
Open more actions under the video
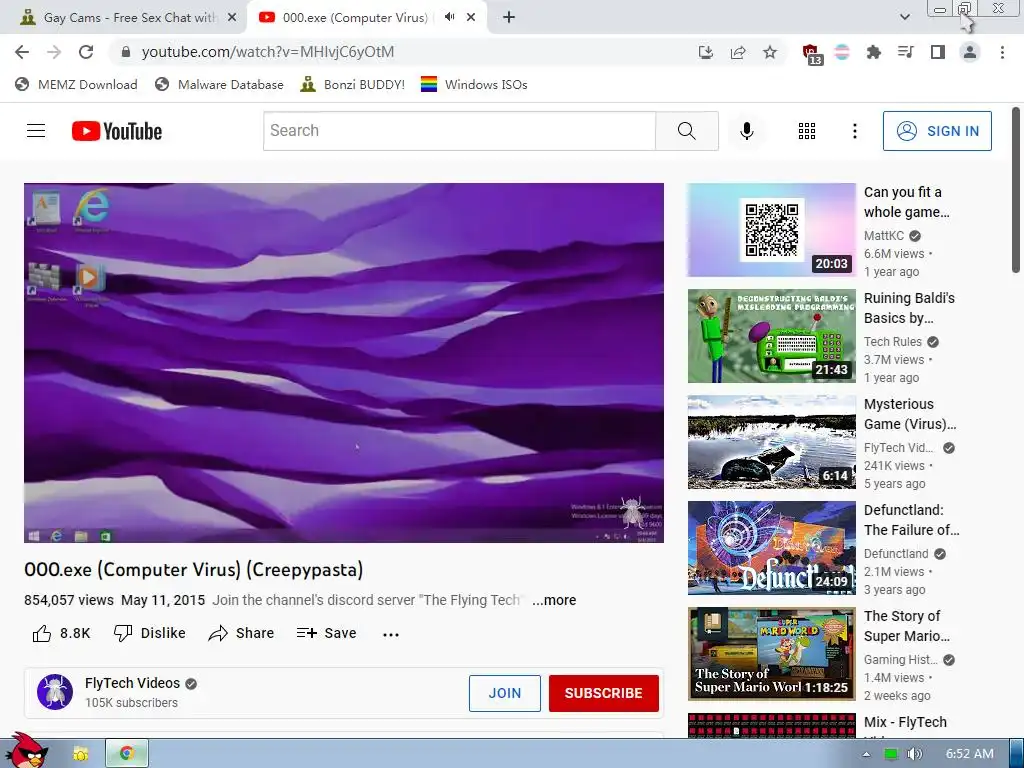[391, 633]
